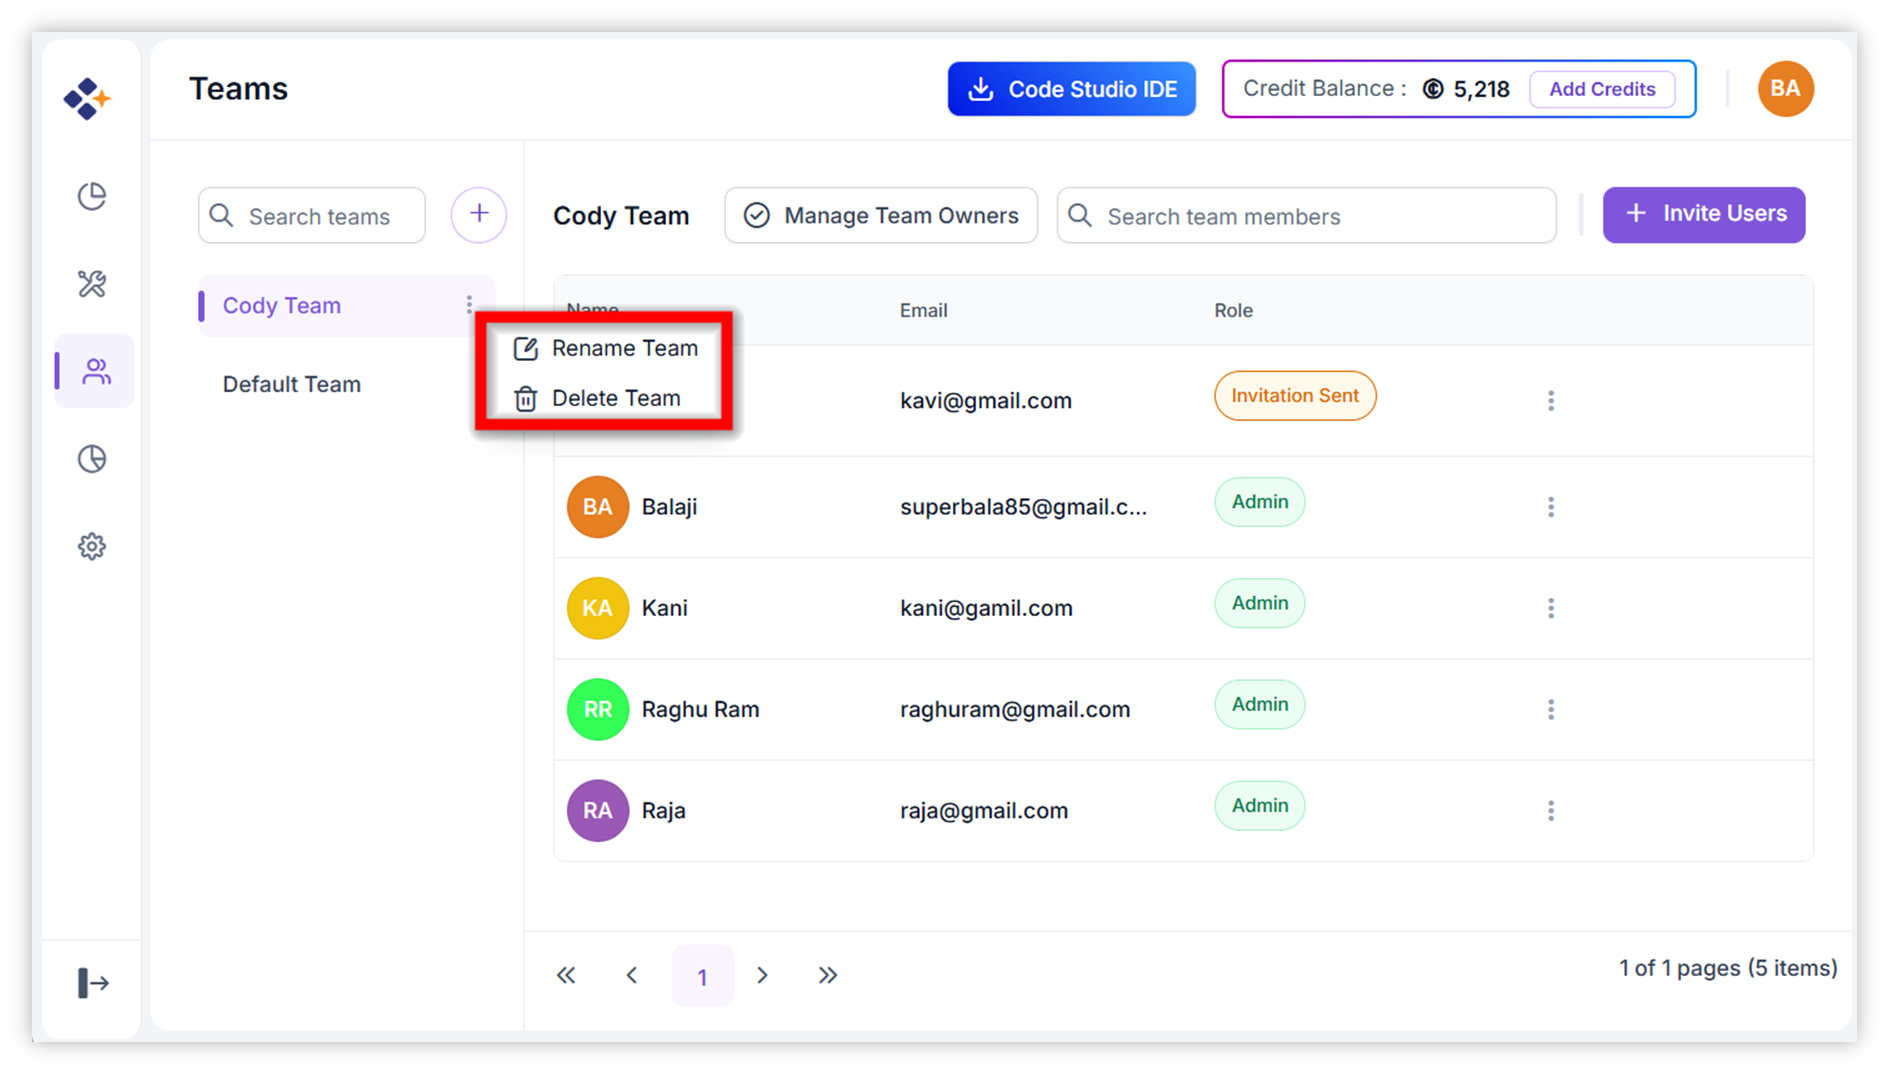Open the dashboard pie chart icon
1889x1074 pixels.
point(92,196)
